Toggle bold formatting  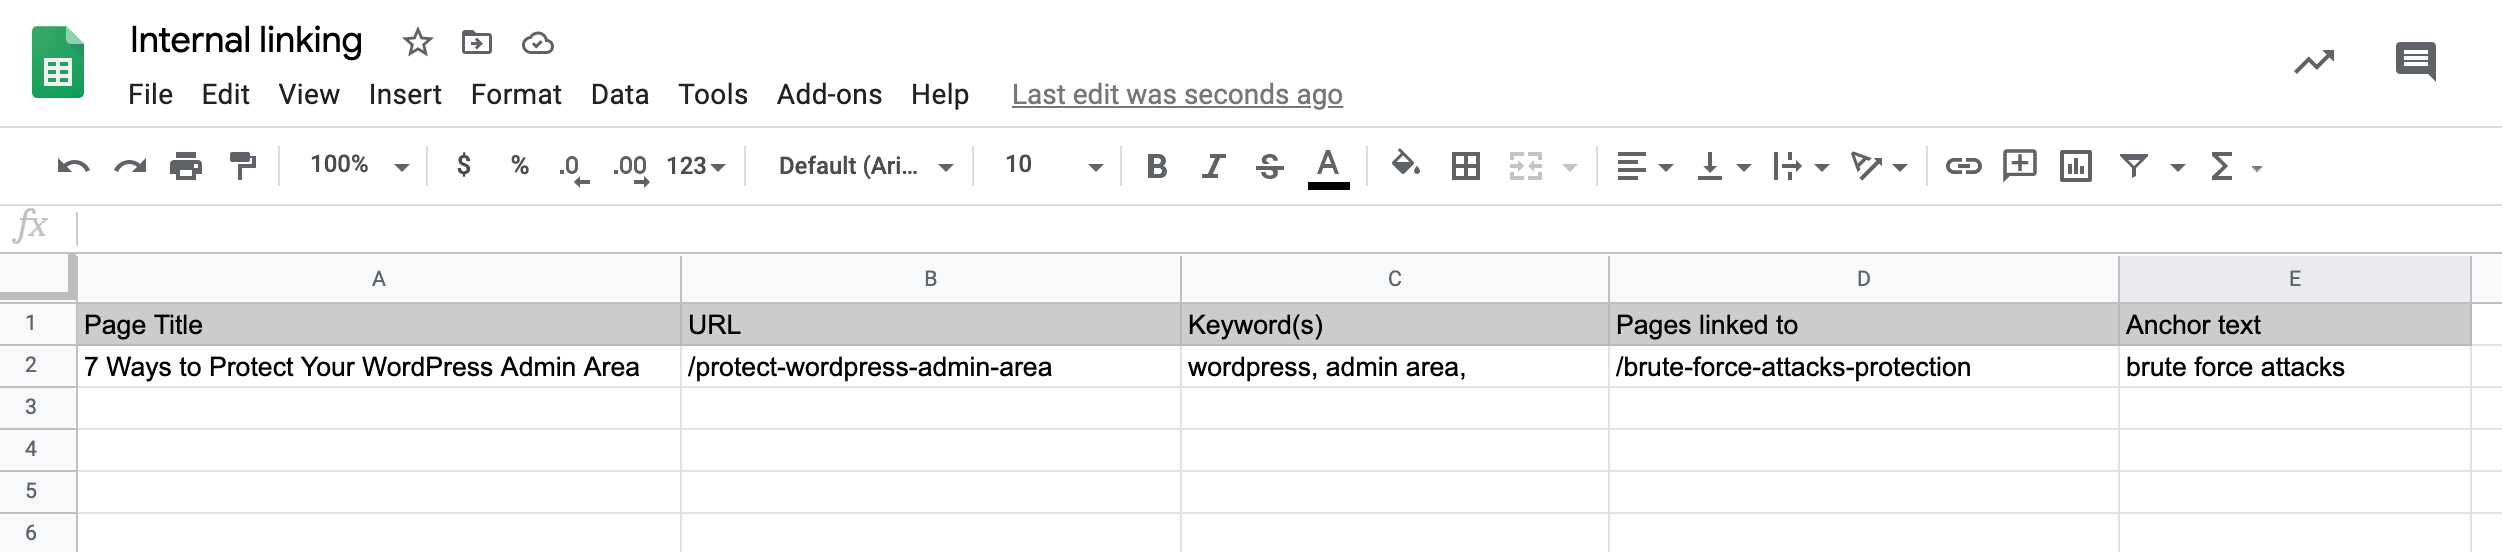(x=1157, y=166)
